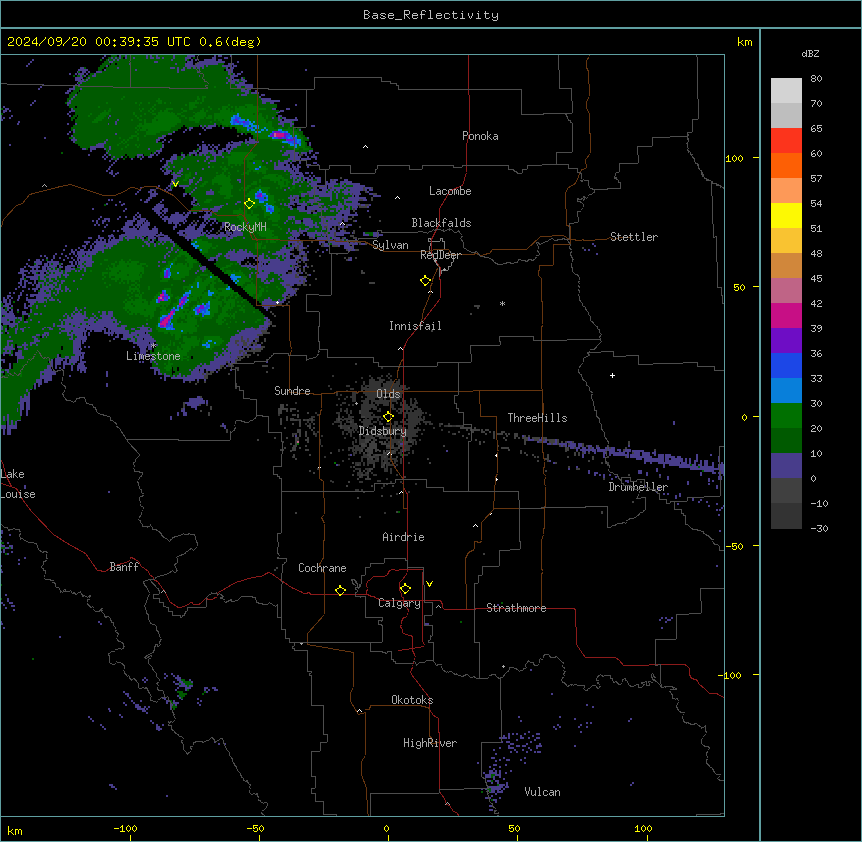Click the Innisfail label
The image size is (862, 842).
415,326
